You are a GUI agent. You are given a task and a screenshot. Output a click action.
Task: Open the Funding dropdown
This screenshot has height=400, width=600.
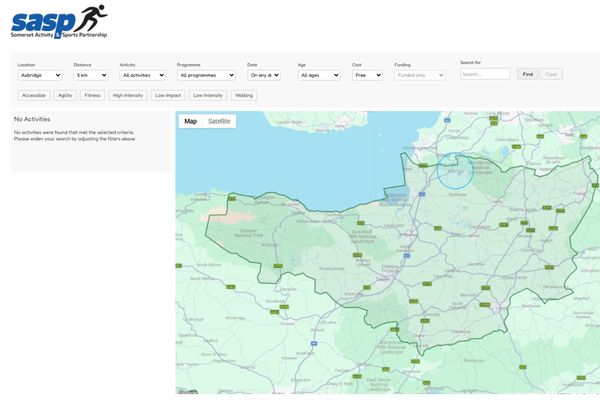click(420, 75)
